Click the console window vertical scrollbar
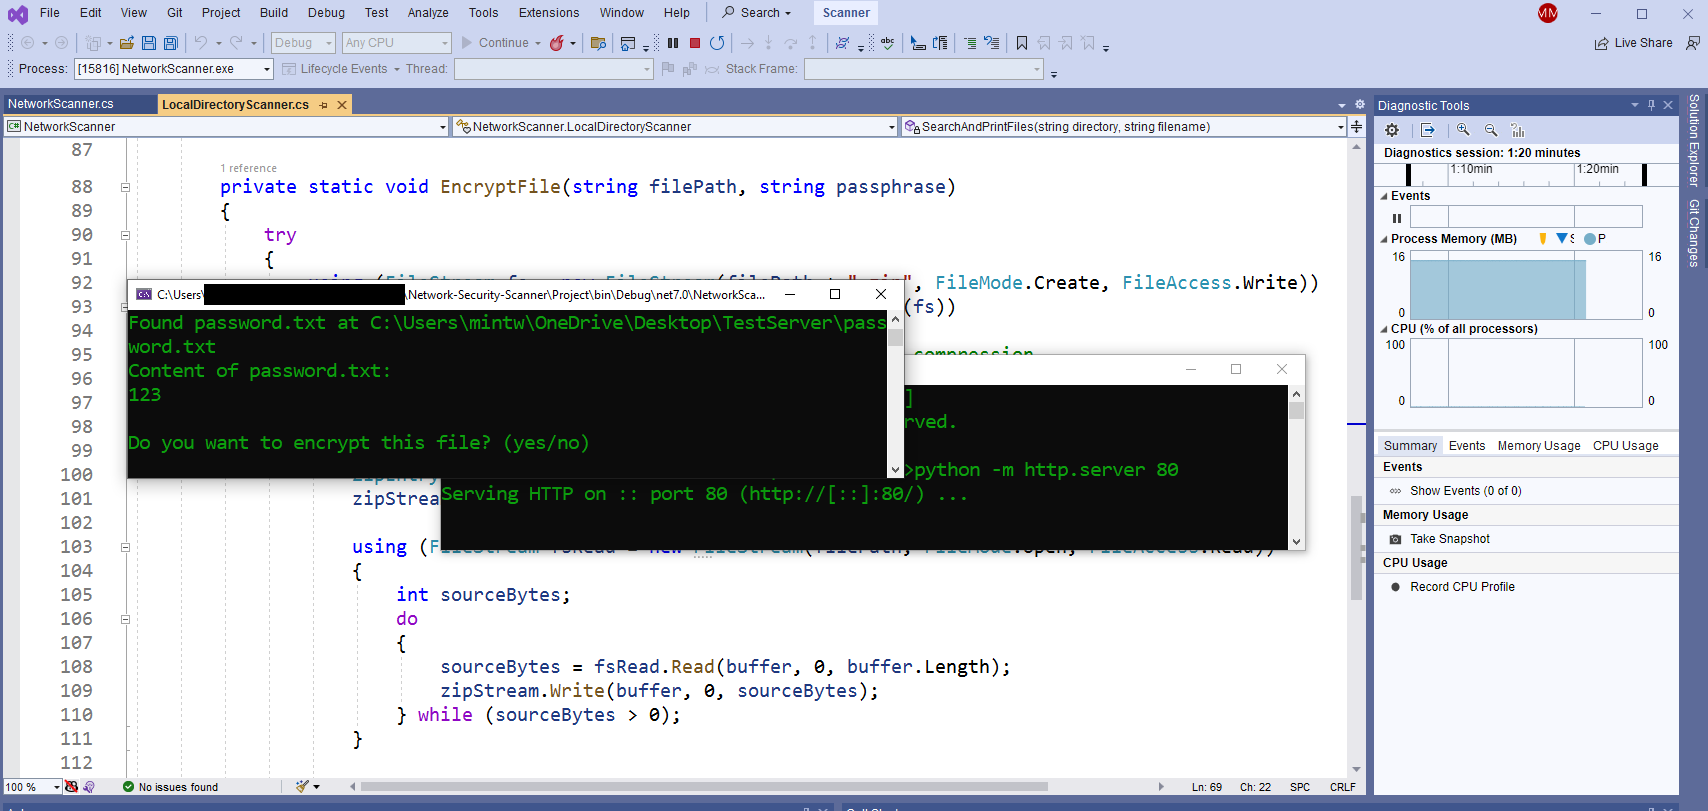 tap(895, 394)
